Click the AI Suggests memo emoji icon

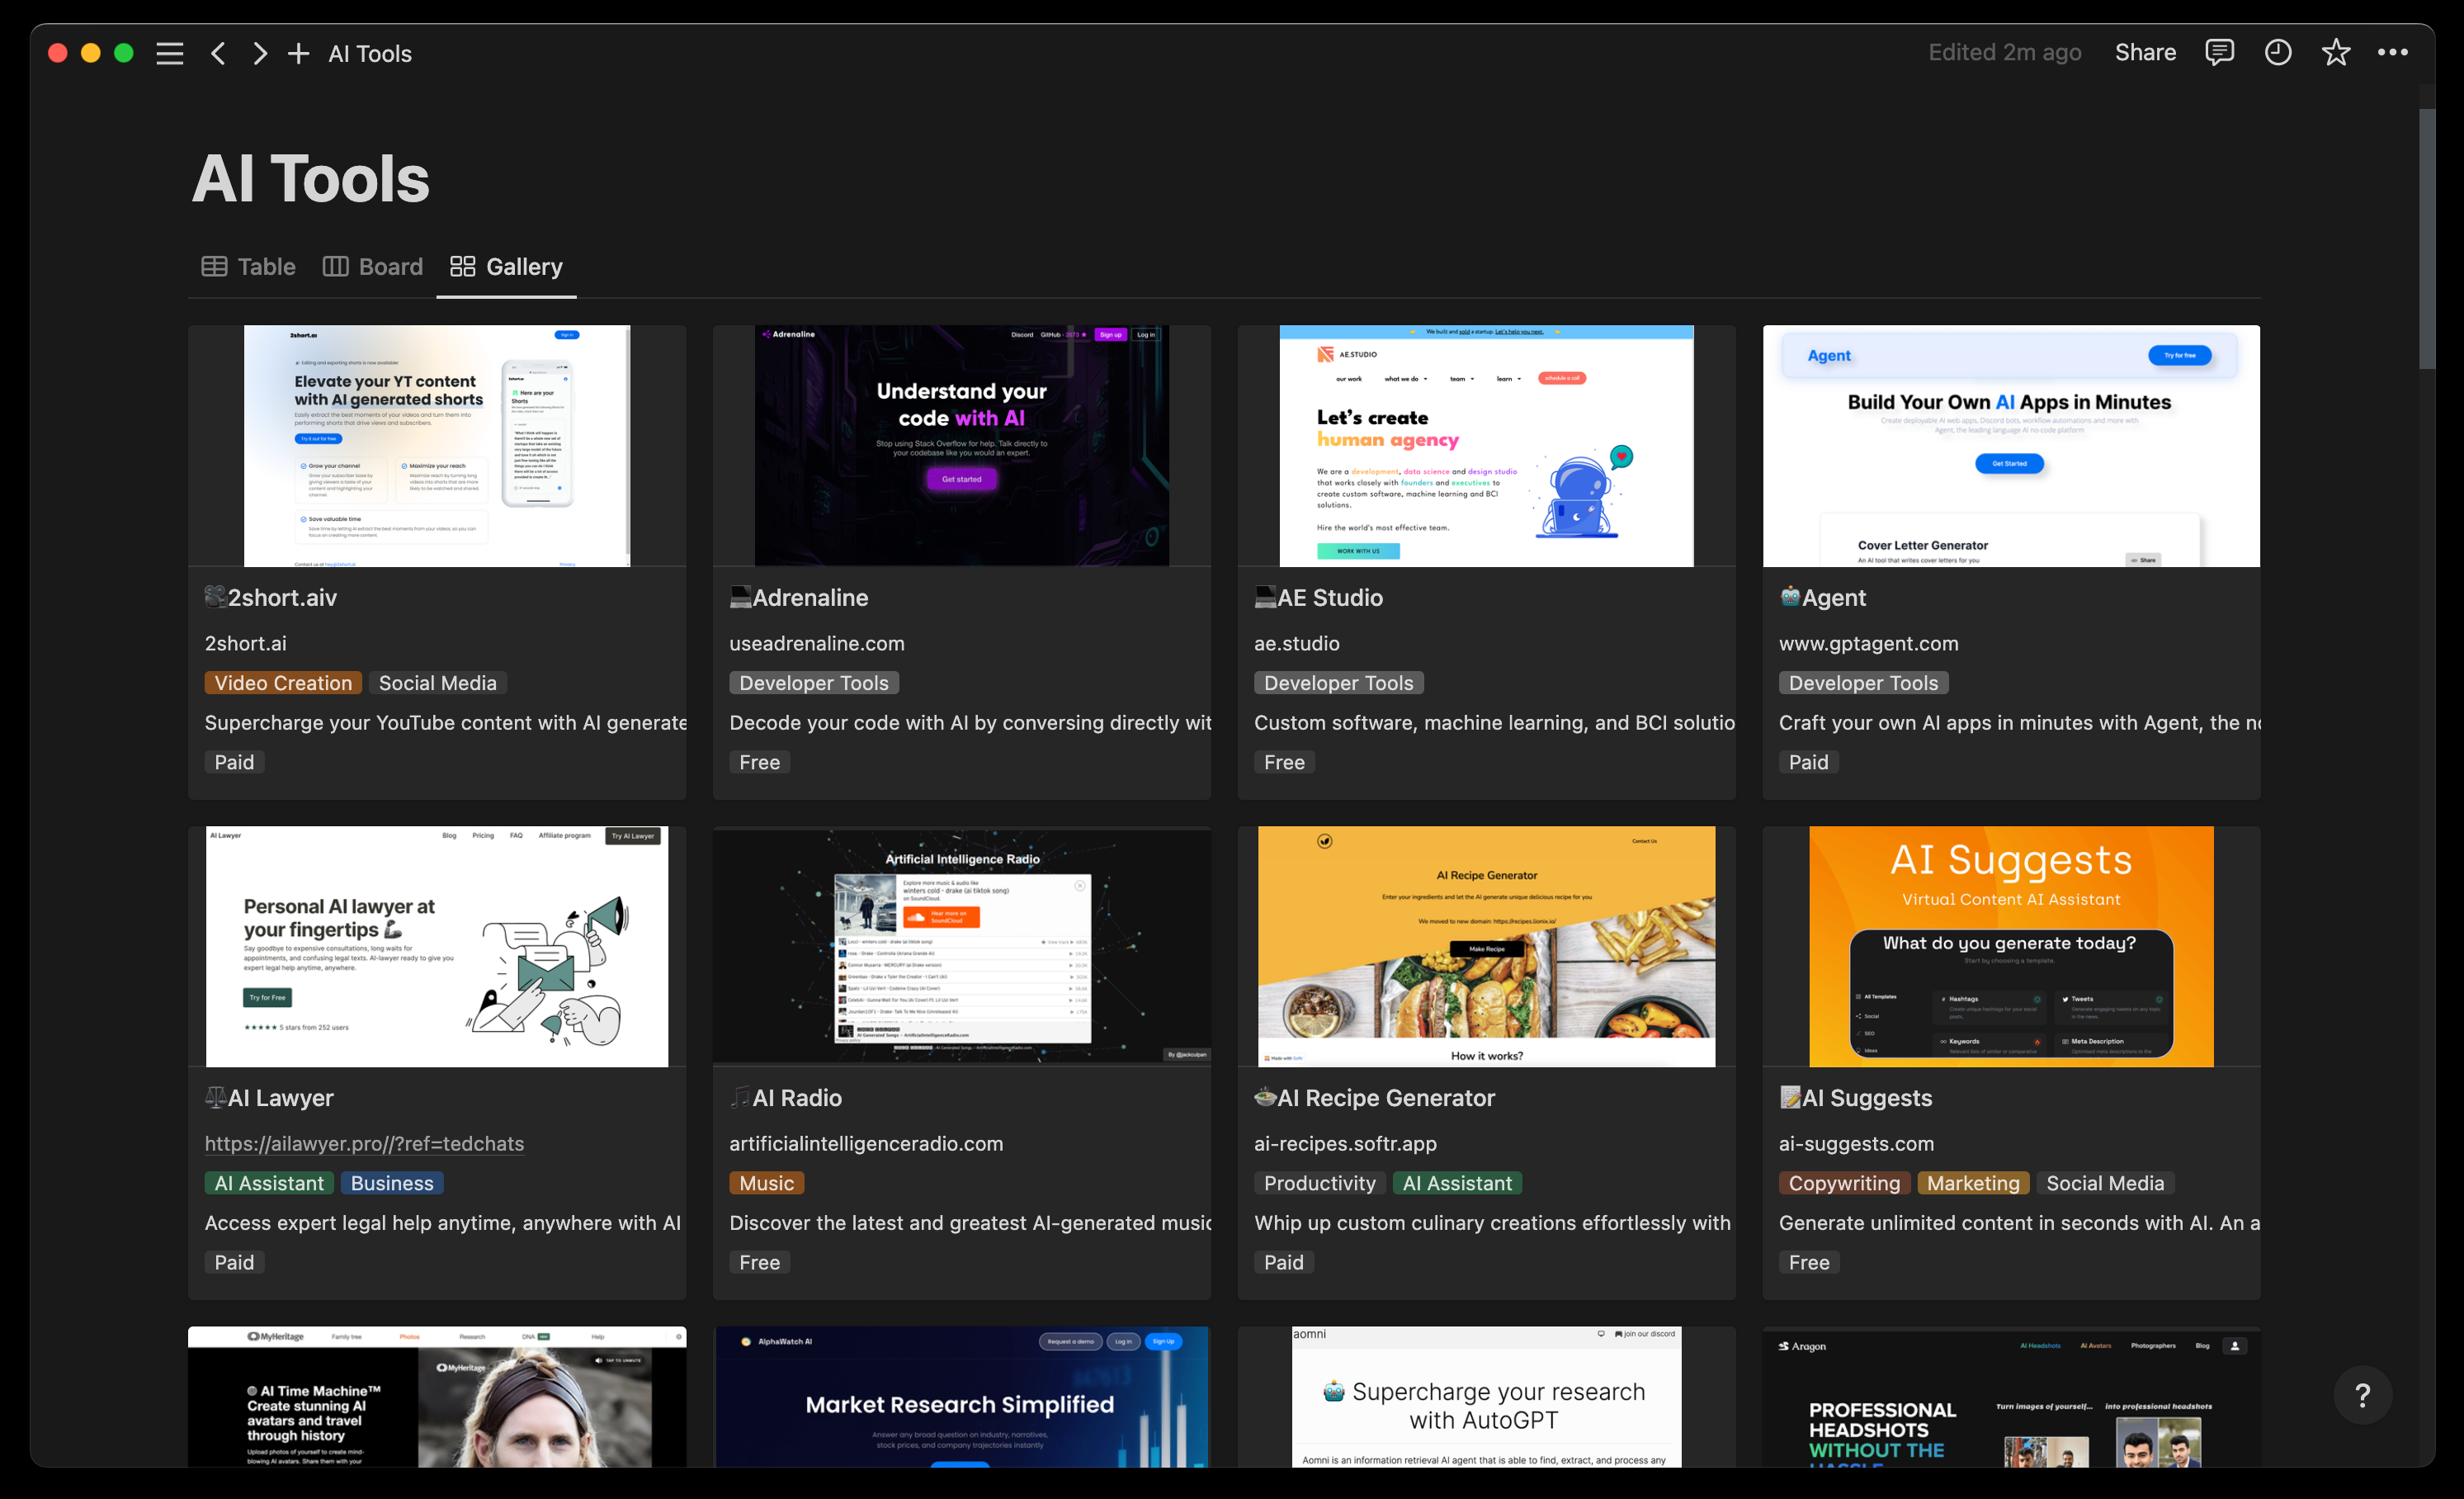click(x=1790, y=1097)
